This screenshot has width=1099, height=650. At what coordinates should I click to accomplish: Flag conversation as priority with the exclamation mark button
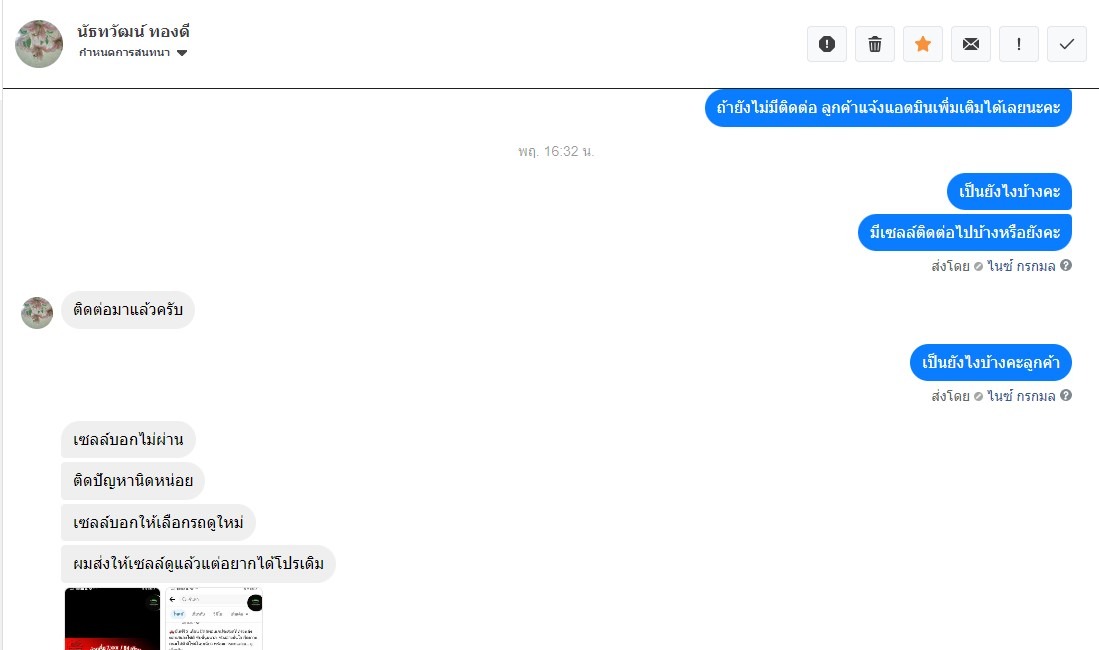(1018, 44)
